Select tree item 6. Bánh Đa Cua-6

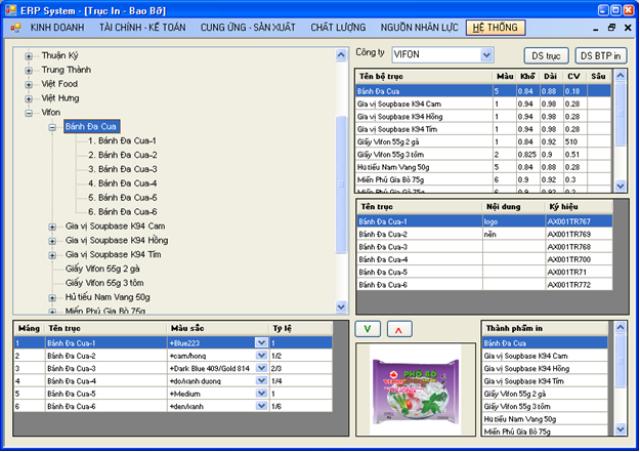(x=122, y=212)
